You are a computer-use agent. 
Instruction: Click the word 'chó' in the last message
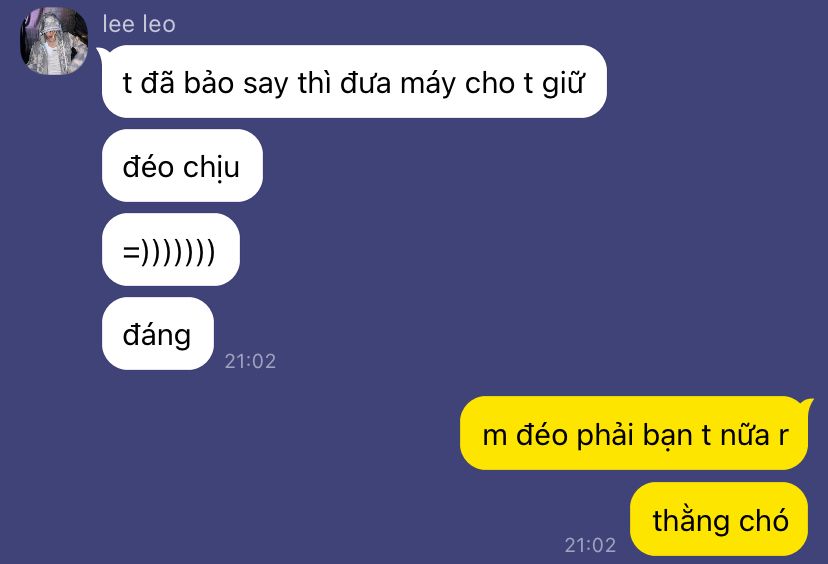click(764, 520)
